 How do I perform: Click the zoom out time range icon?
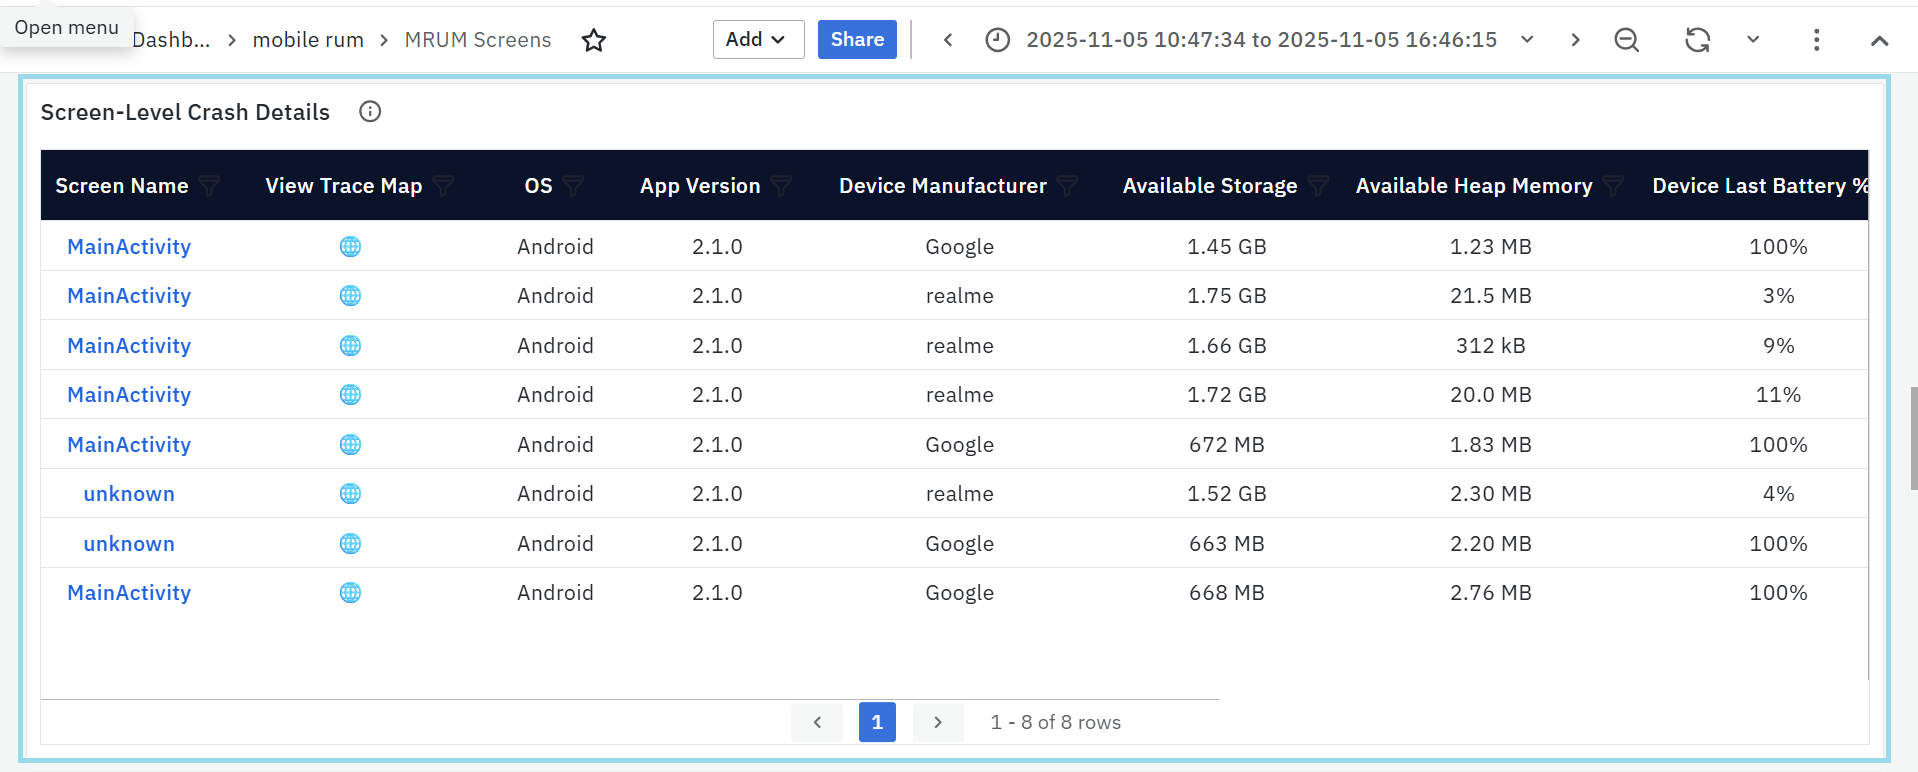point(1626,40)
